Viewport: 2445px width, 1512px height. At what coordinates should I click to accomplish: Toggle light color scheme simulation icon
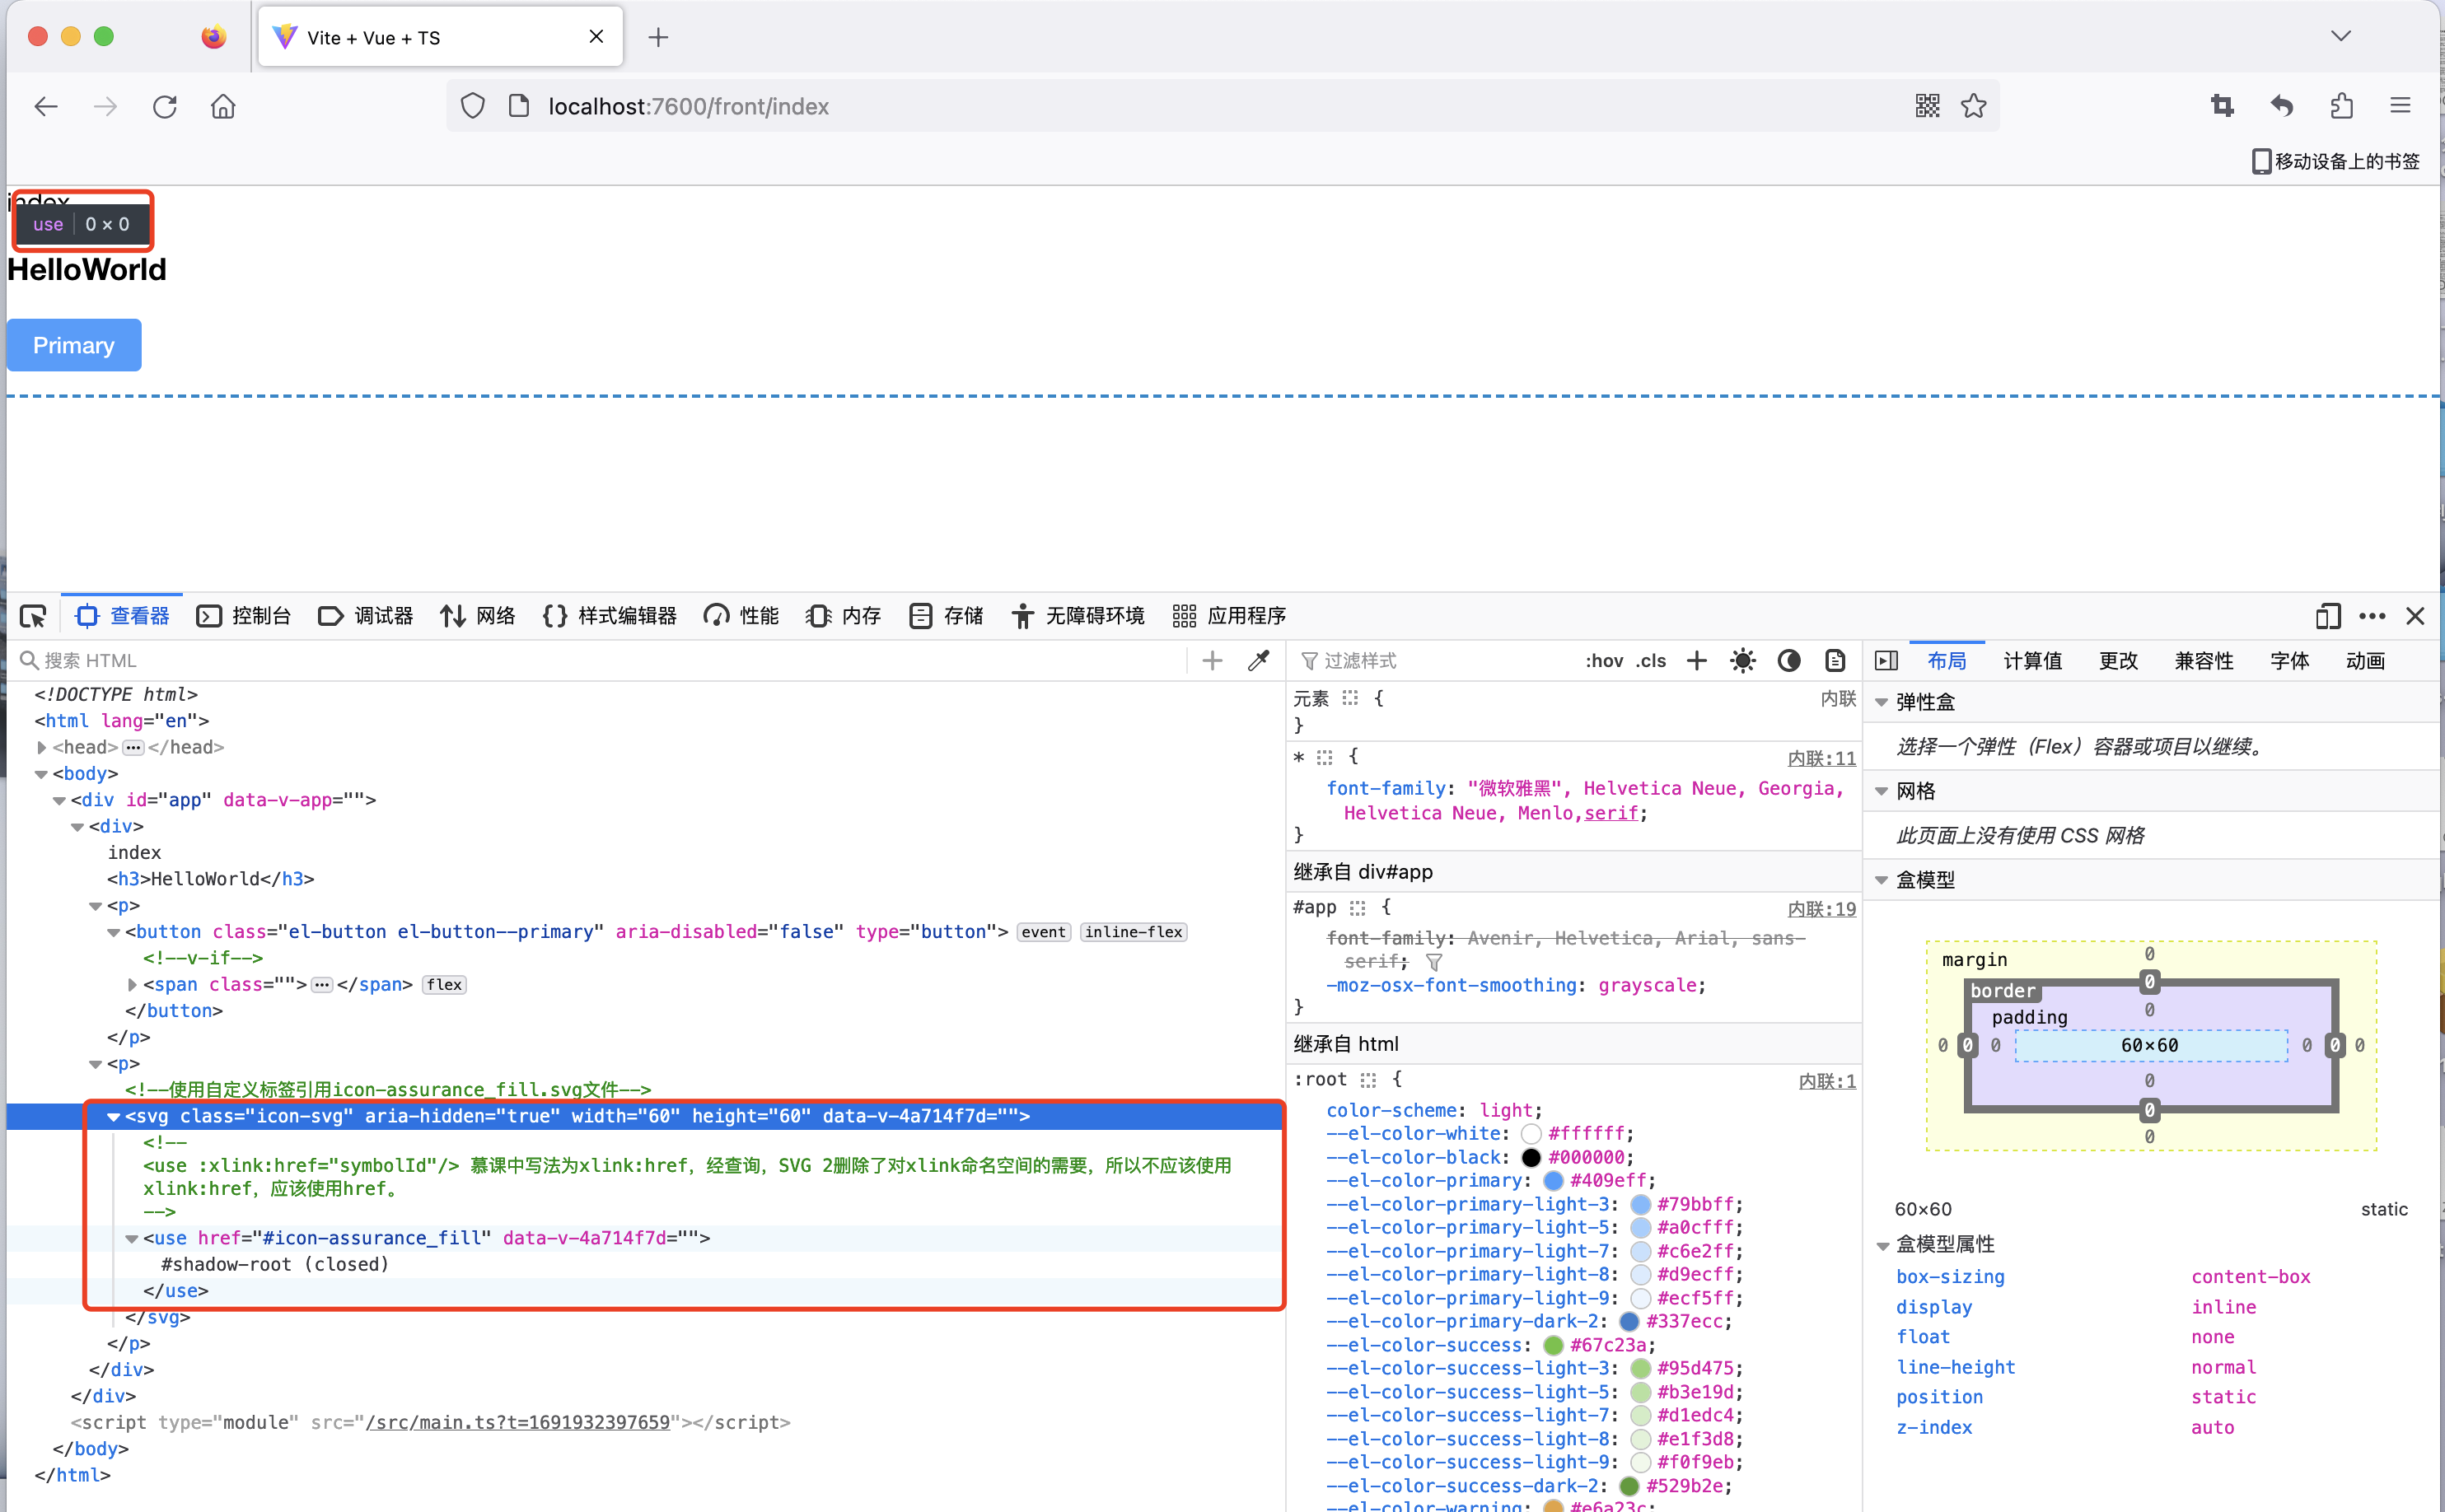coord(1742,660)
